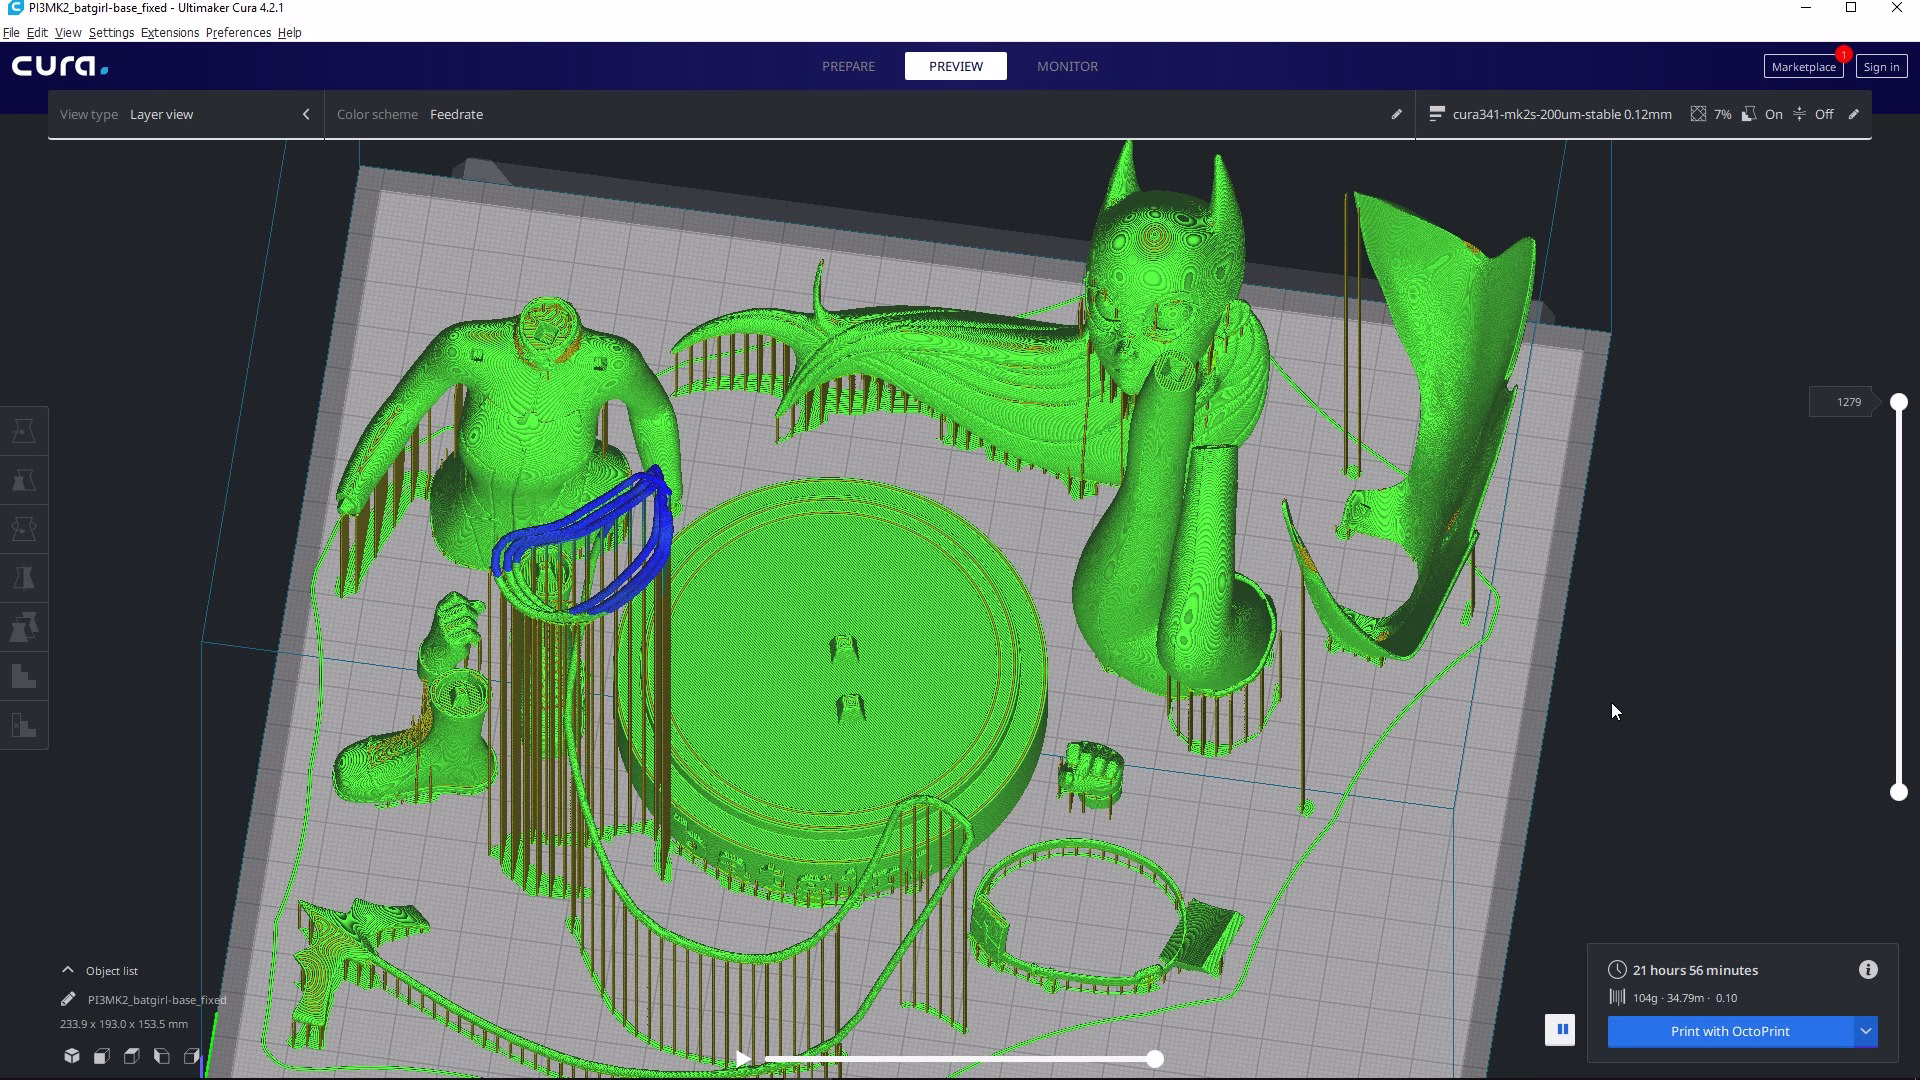This screenshot has width=1920, height=1080.
Task: Select PI3MK2_batgirl-base_fixed in object list
Action: 157,999
